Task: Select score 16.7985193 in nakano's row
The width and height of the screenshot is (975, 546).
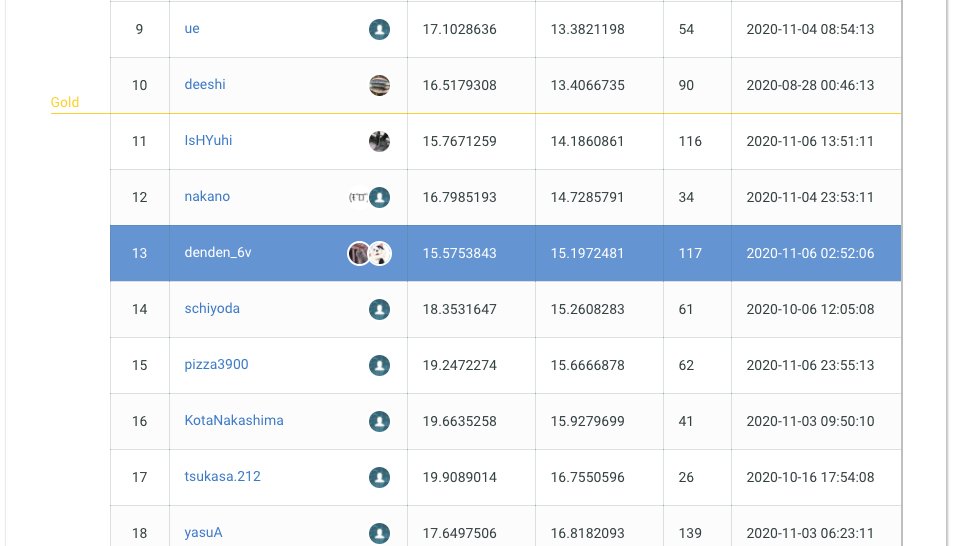Action: click(460, 197)
